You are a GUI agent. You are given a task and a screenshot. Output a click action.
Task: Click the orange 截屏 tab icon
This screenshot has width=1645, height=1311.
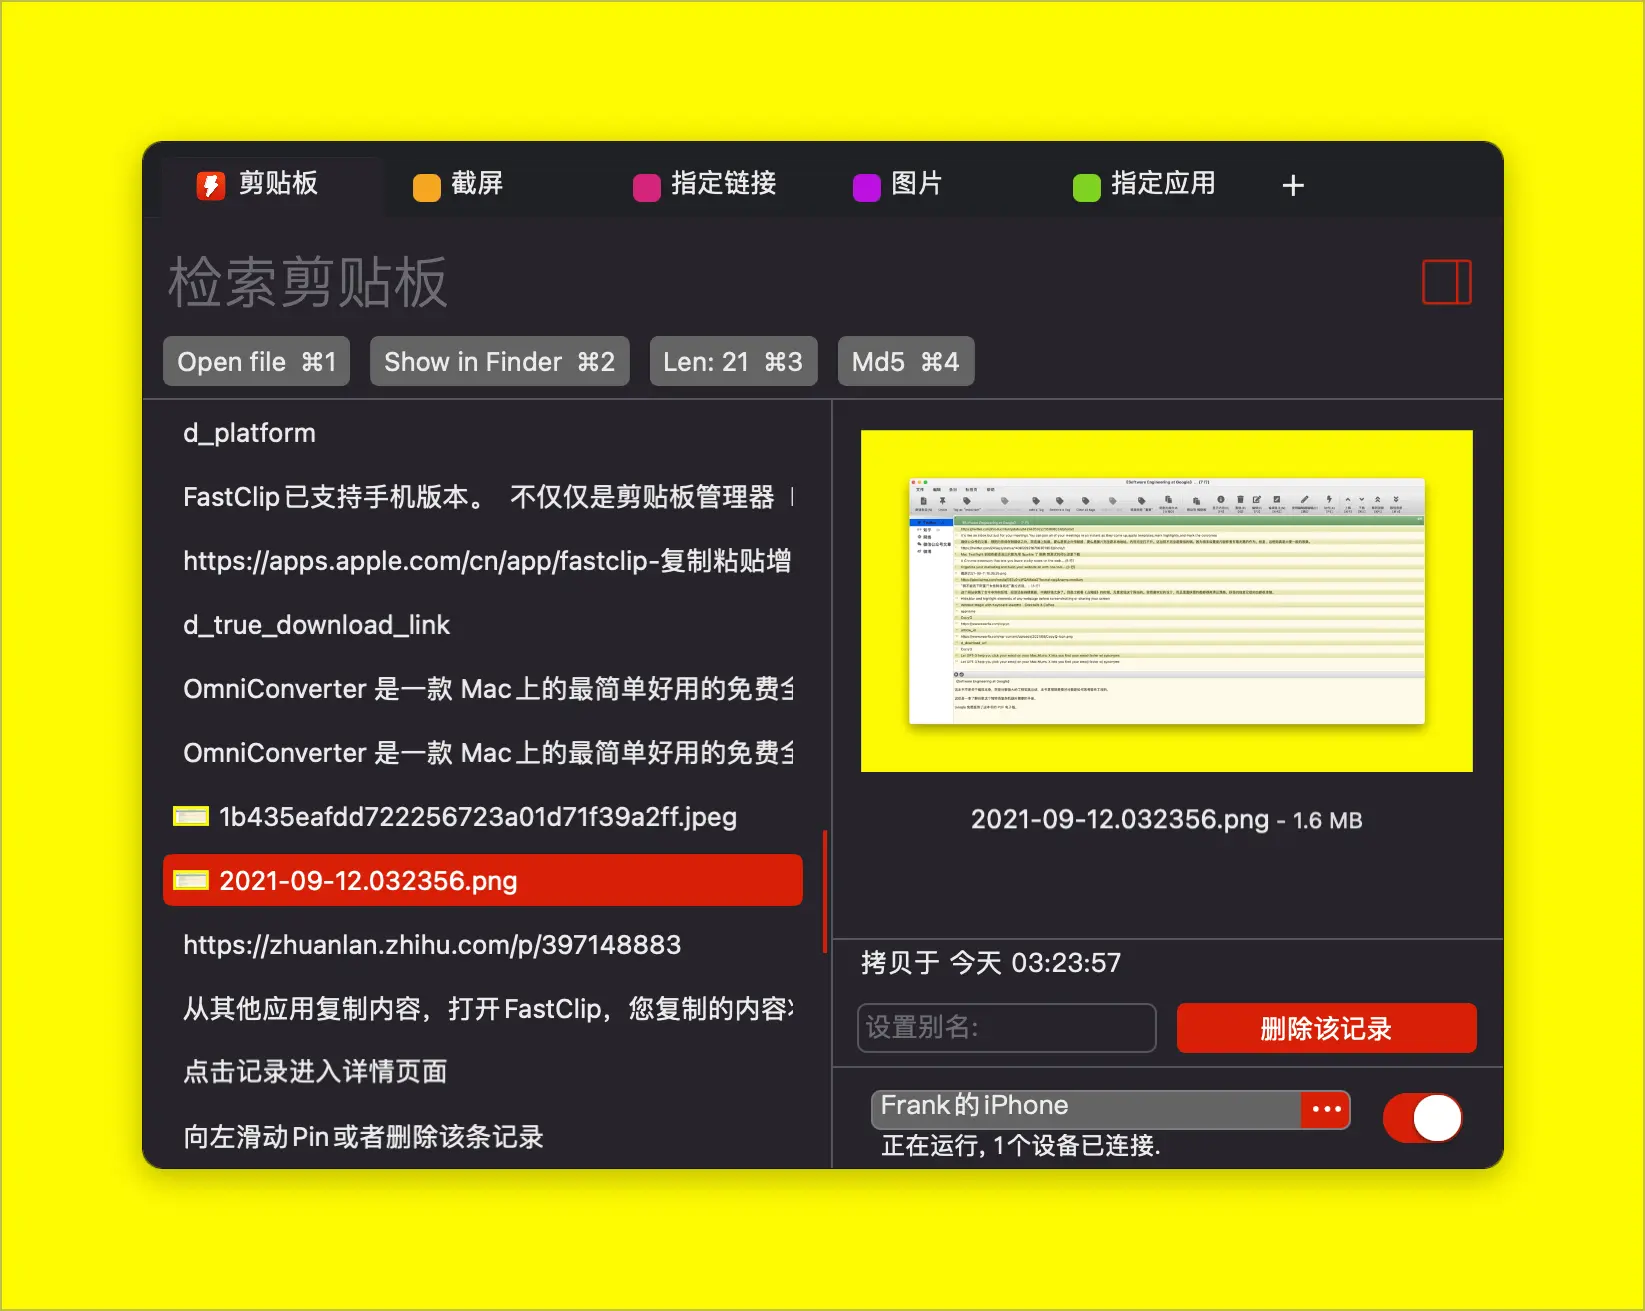(x=427, y=187)
